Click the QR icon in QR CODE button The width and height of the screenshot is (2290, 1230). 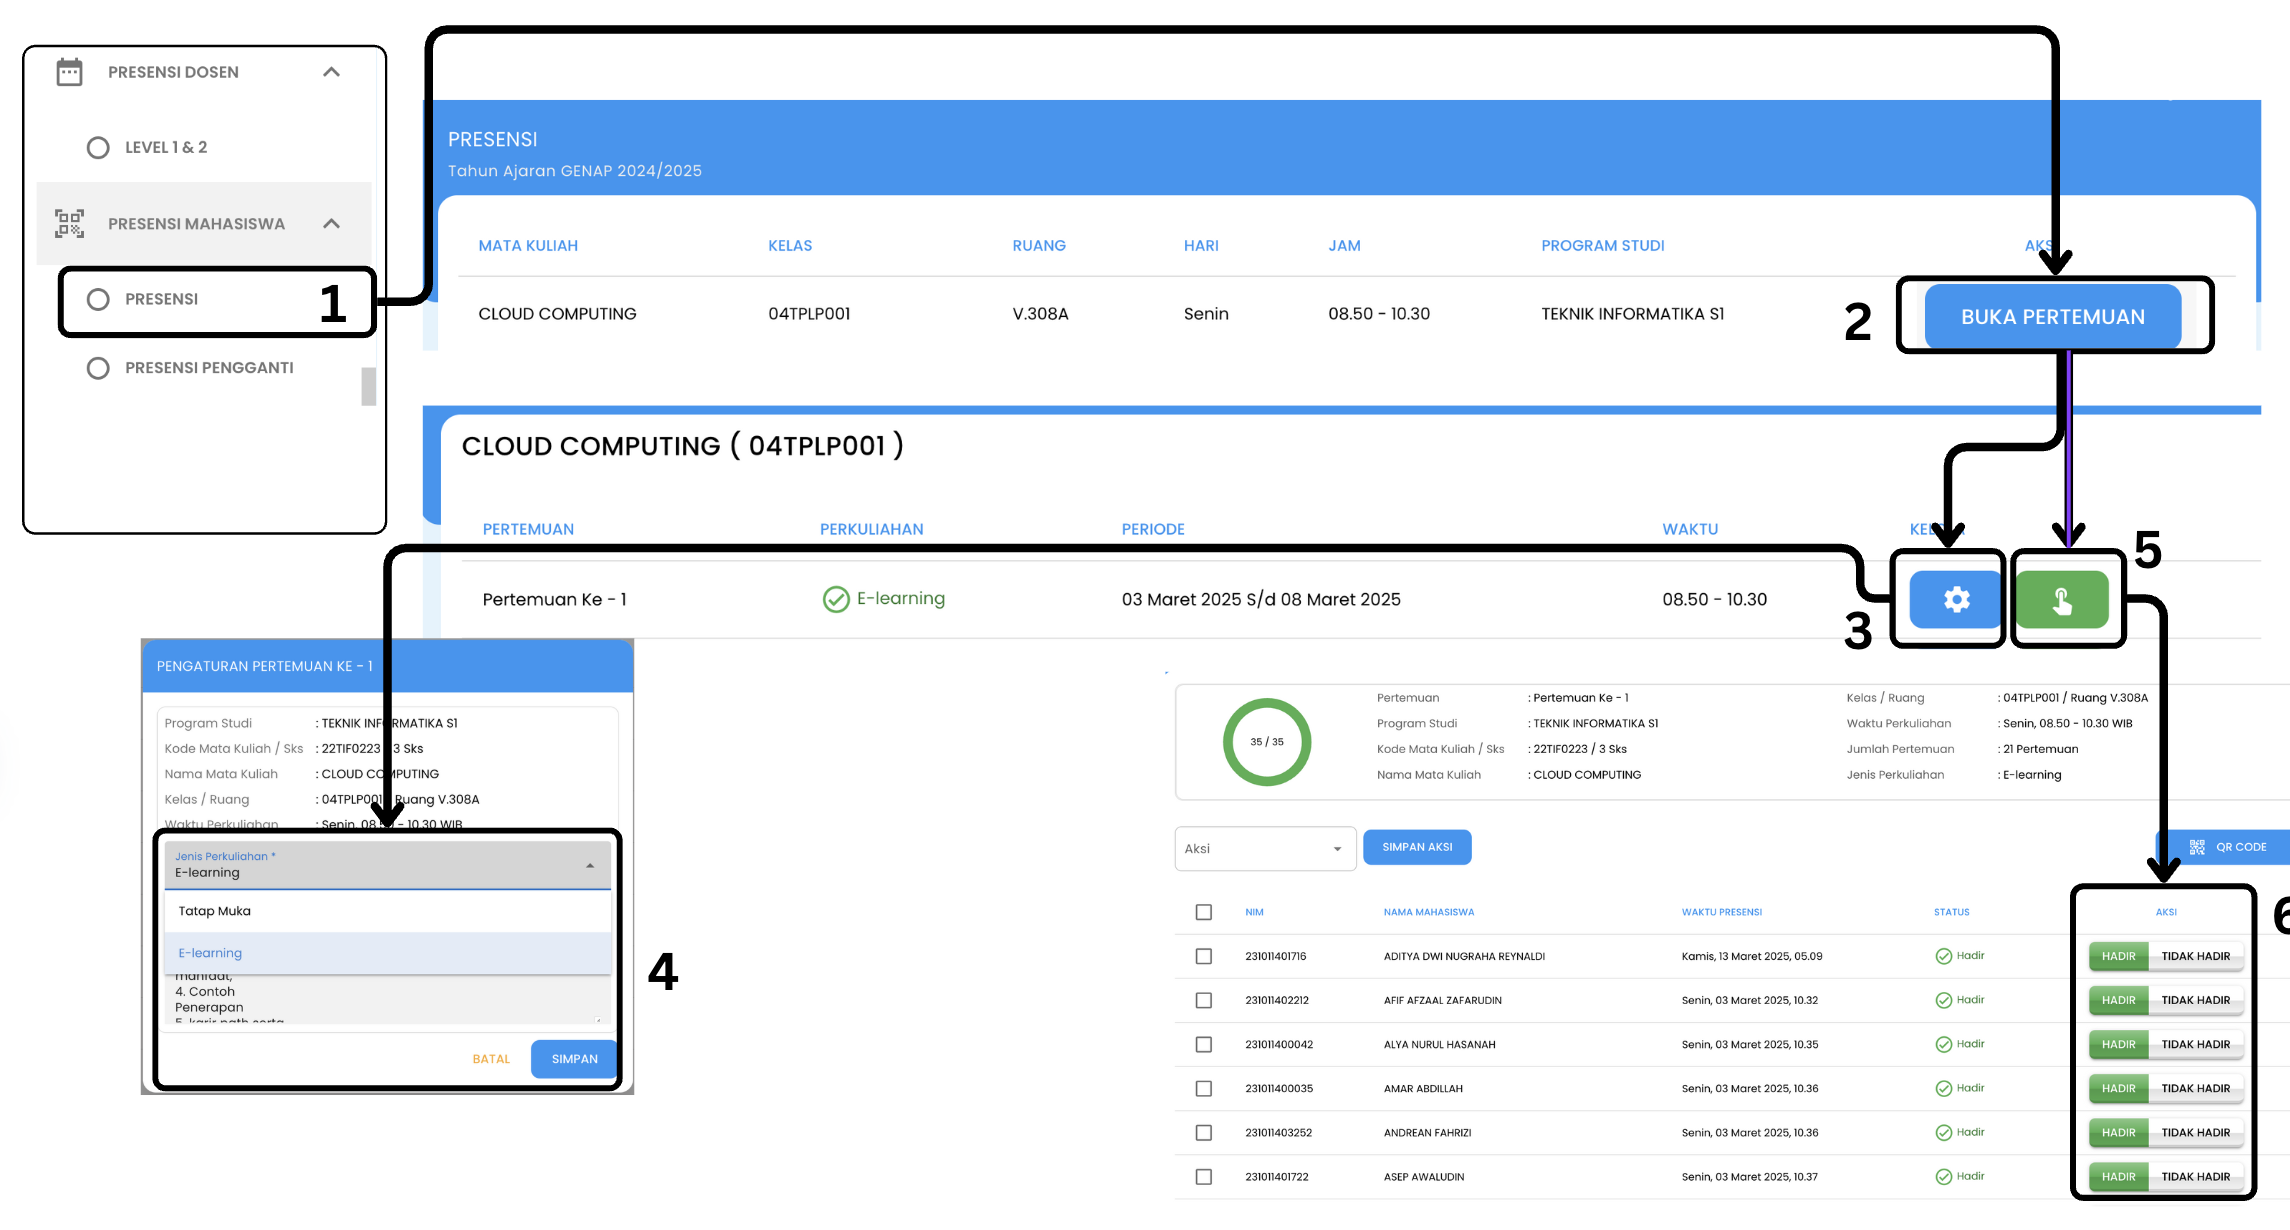point(2197,847)
